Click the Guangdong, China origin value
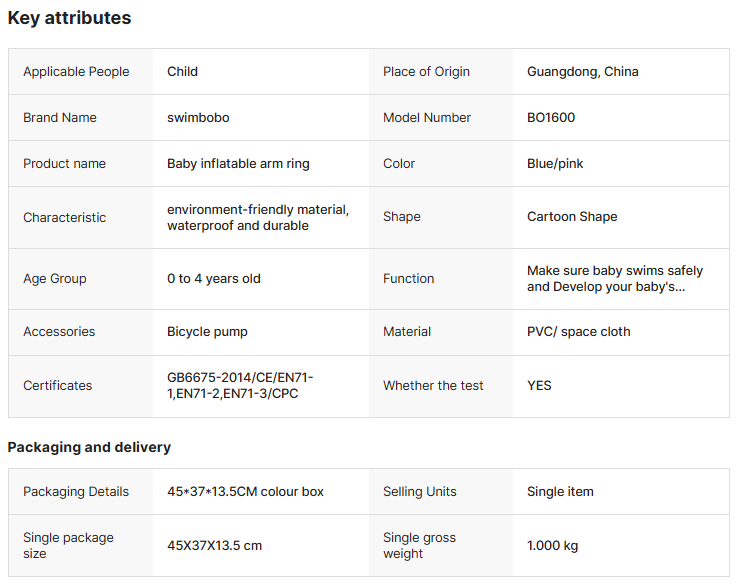The image size is (744, 584). [582, 72]
